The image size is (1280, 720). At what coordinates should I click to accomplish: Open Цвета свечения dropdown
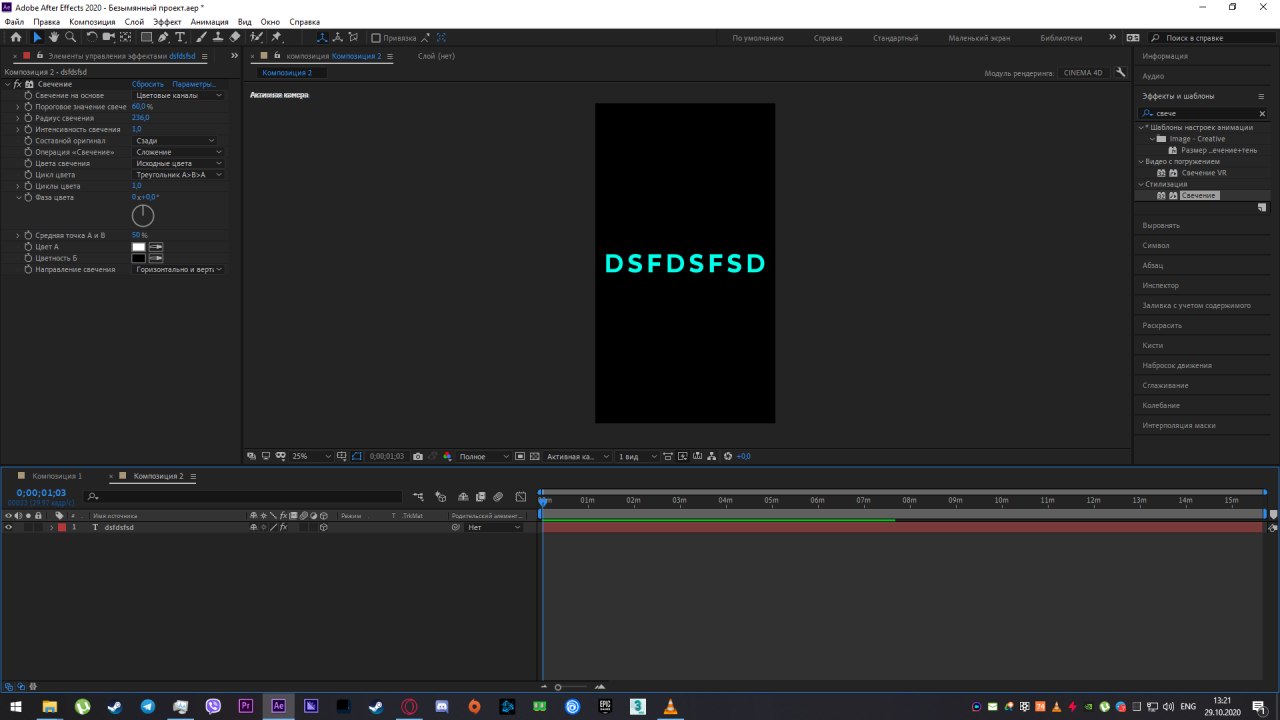coord(178,163)
